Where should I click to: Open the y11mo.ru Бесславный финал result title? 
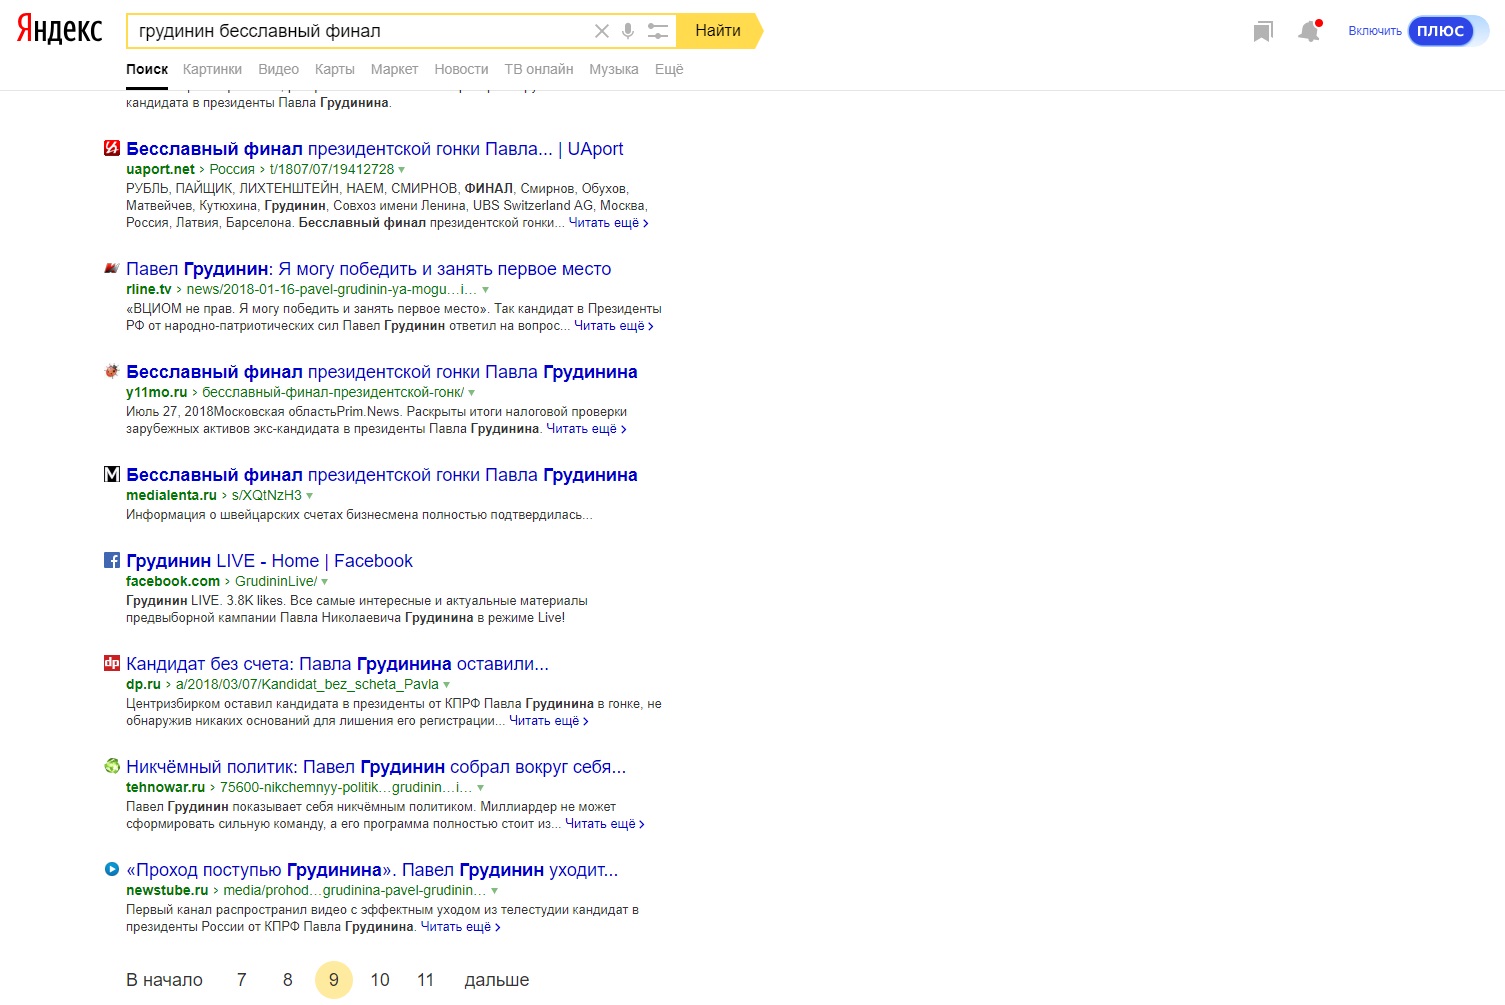coord(382,372)
